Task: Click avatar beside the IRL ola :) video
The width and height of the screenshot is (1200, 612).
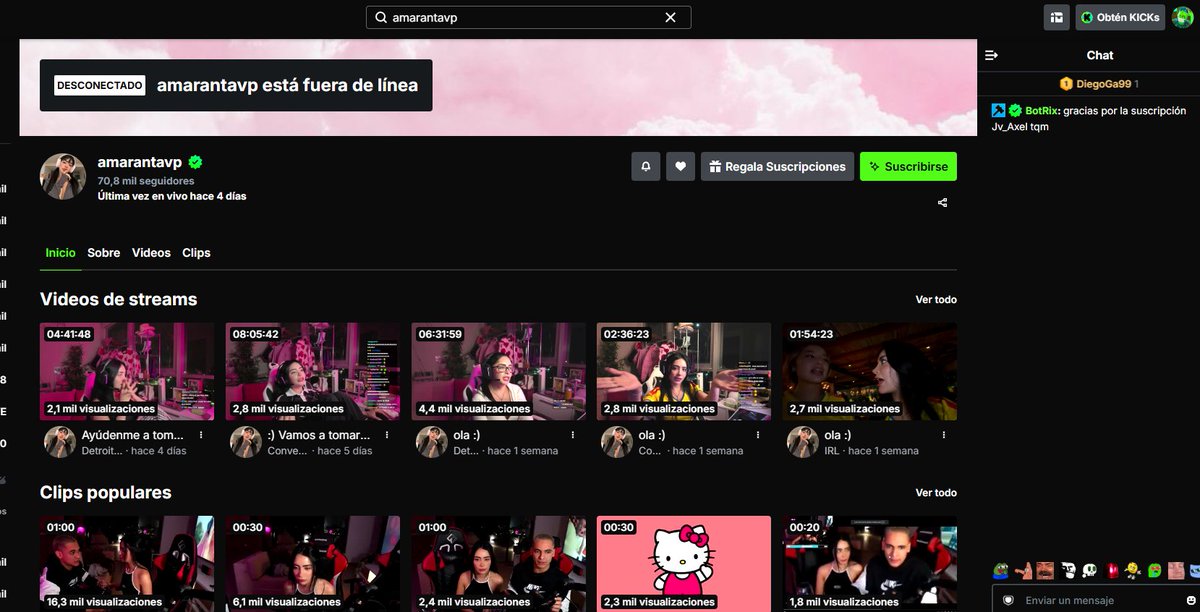Action: coord(803,442)
